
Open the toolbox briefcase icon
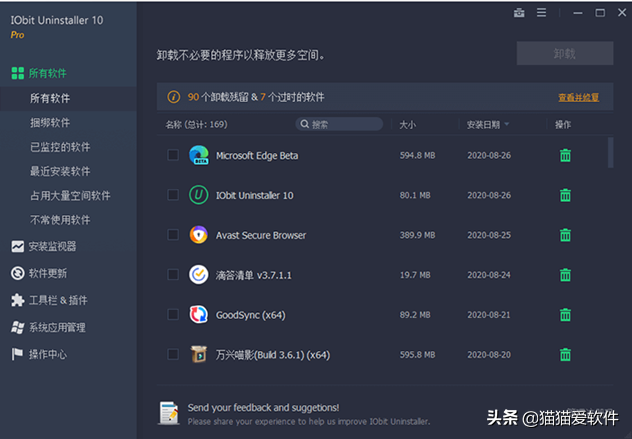point(519,13)
